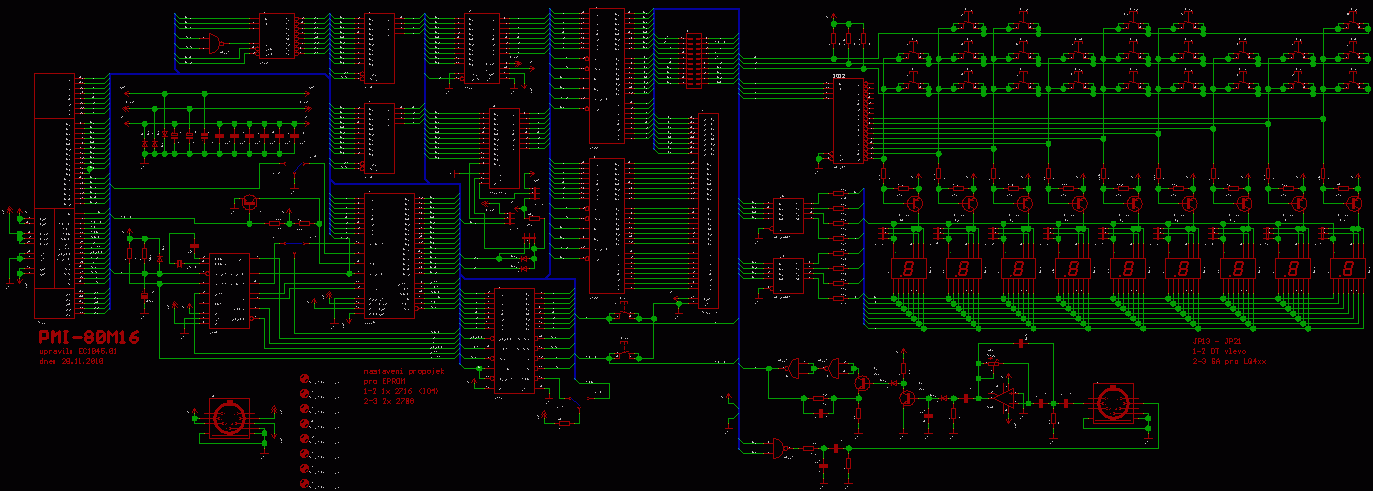Click the transistor symbol above the left-bottom IC

(247, 202)
